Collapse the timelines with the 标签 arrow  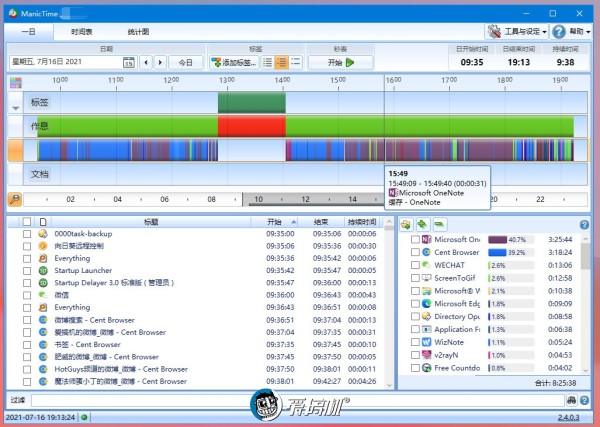pos(15,108)
